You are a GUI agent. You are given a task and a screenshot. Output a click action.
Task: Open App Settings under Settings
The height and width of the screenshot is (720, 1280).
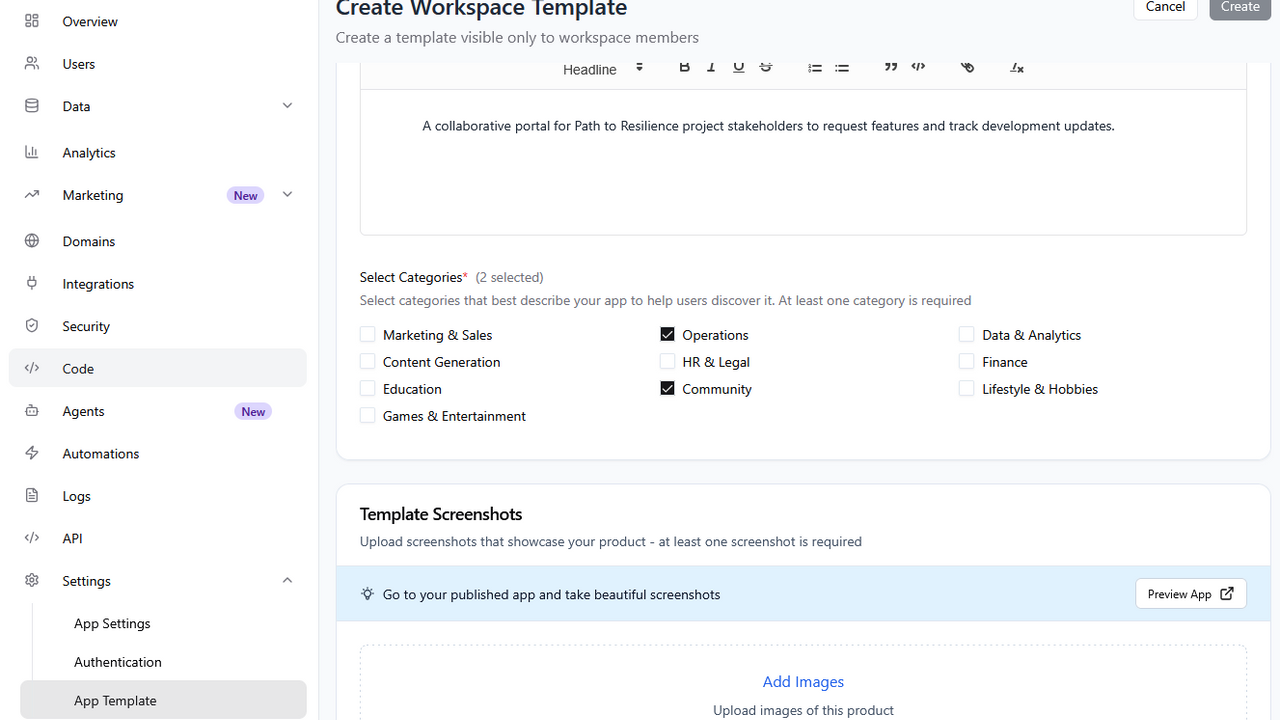coord(112,623)
